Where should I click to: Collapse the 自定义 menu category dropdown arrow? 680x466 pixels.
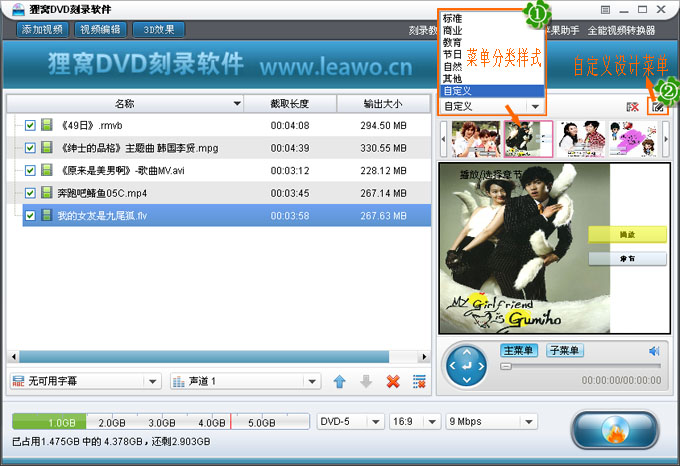535,106
